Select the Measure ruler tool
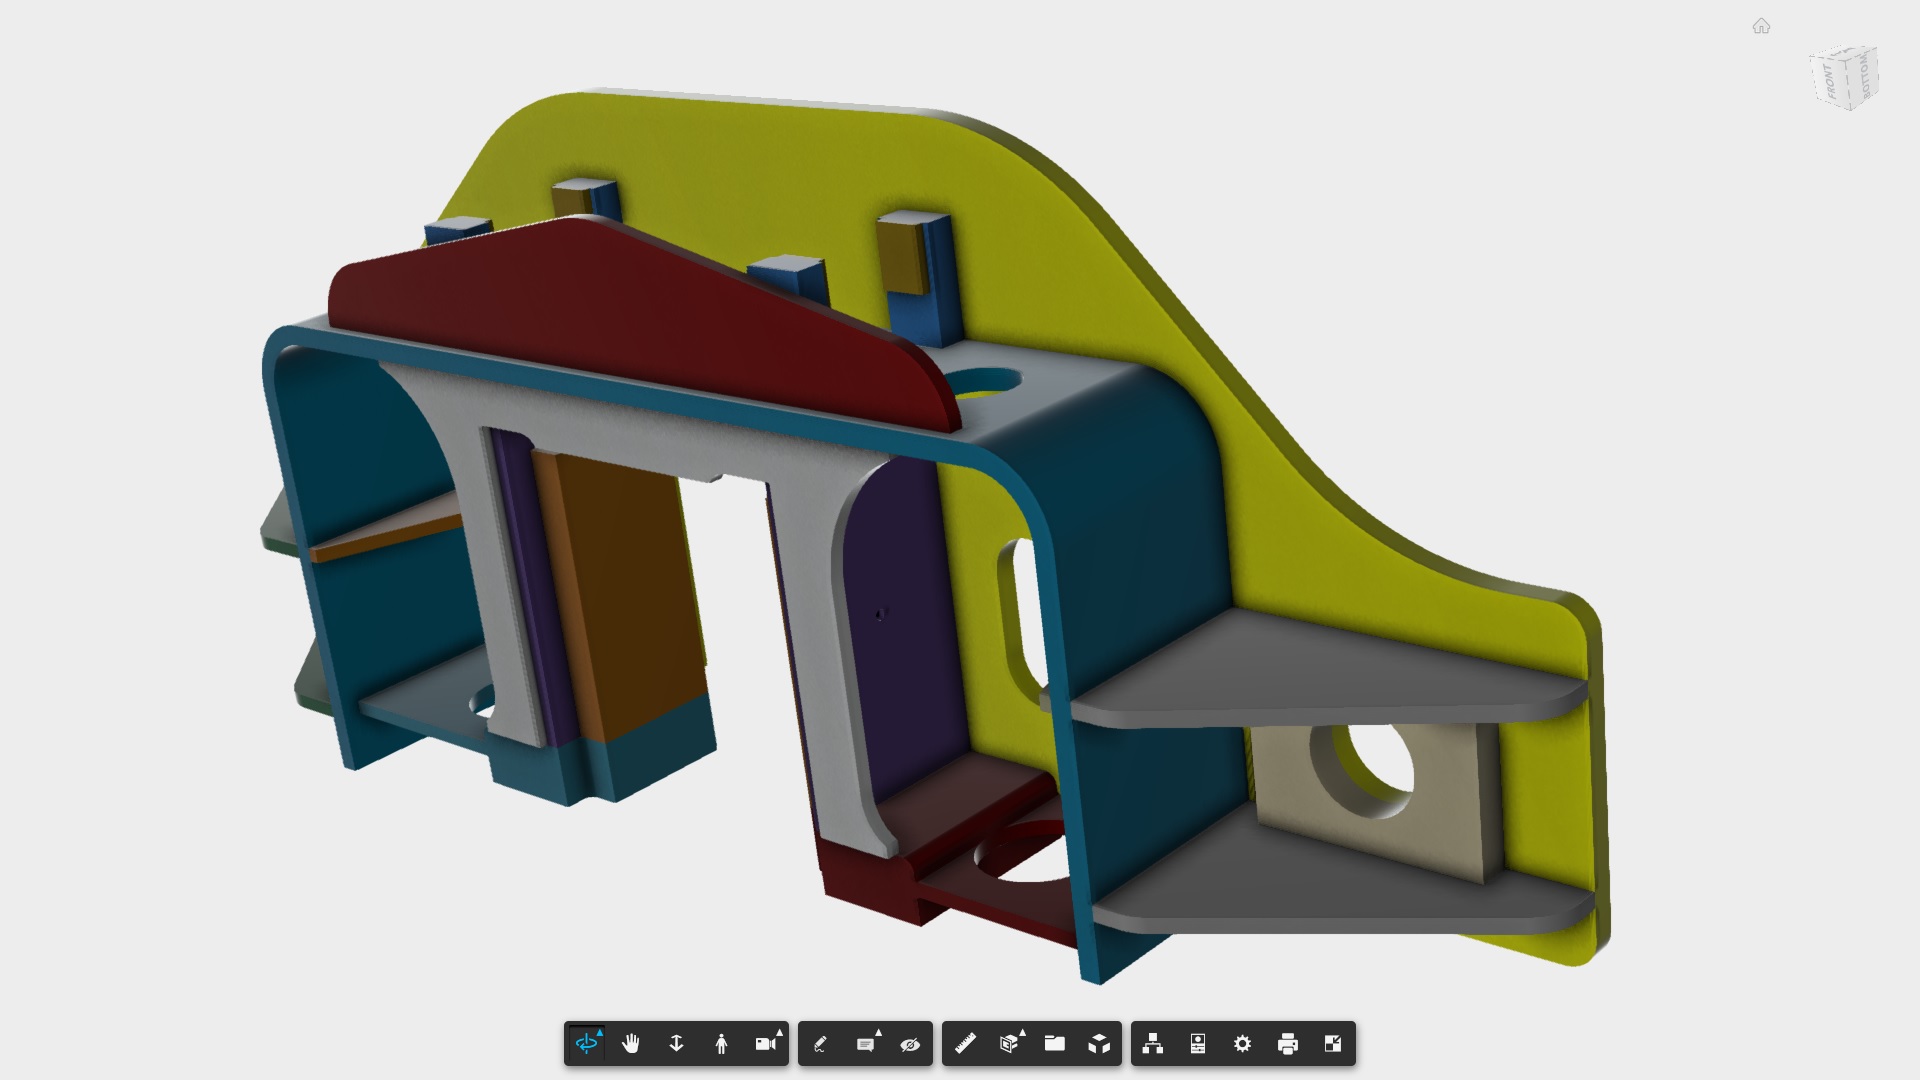 pyautogui.click(x=965, y=1044)
